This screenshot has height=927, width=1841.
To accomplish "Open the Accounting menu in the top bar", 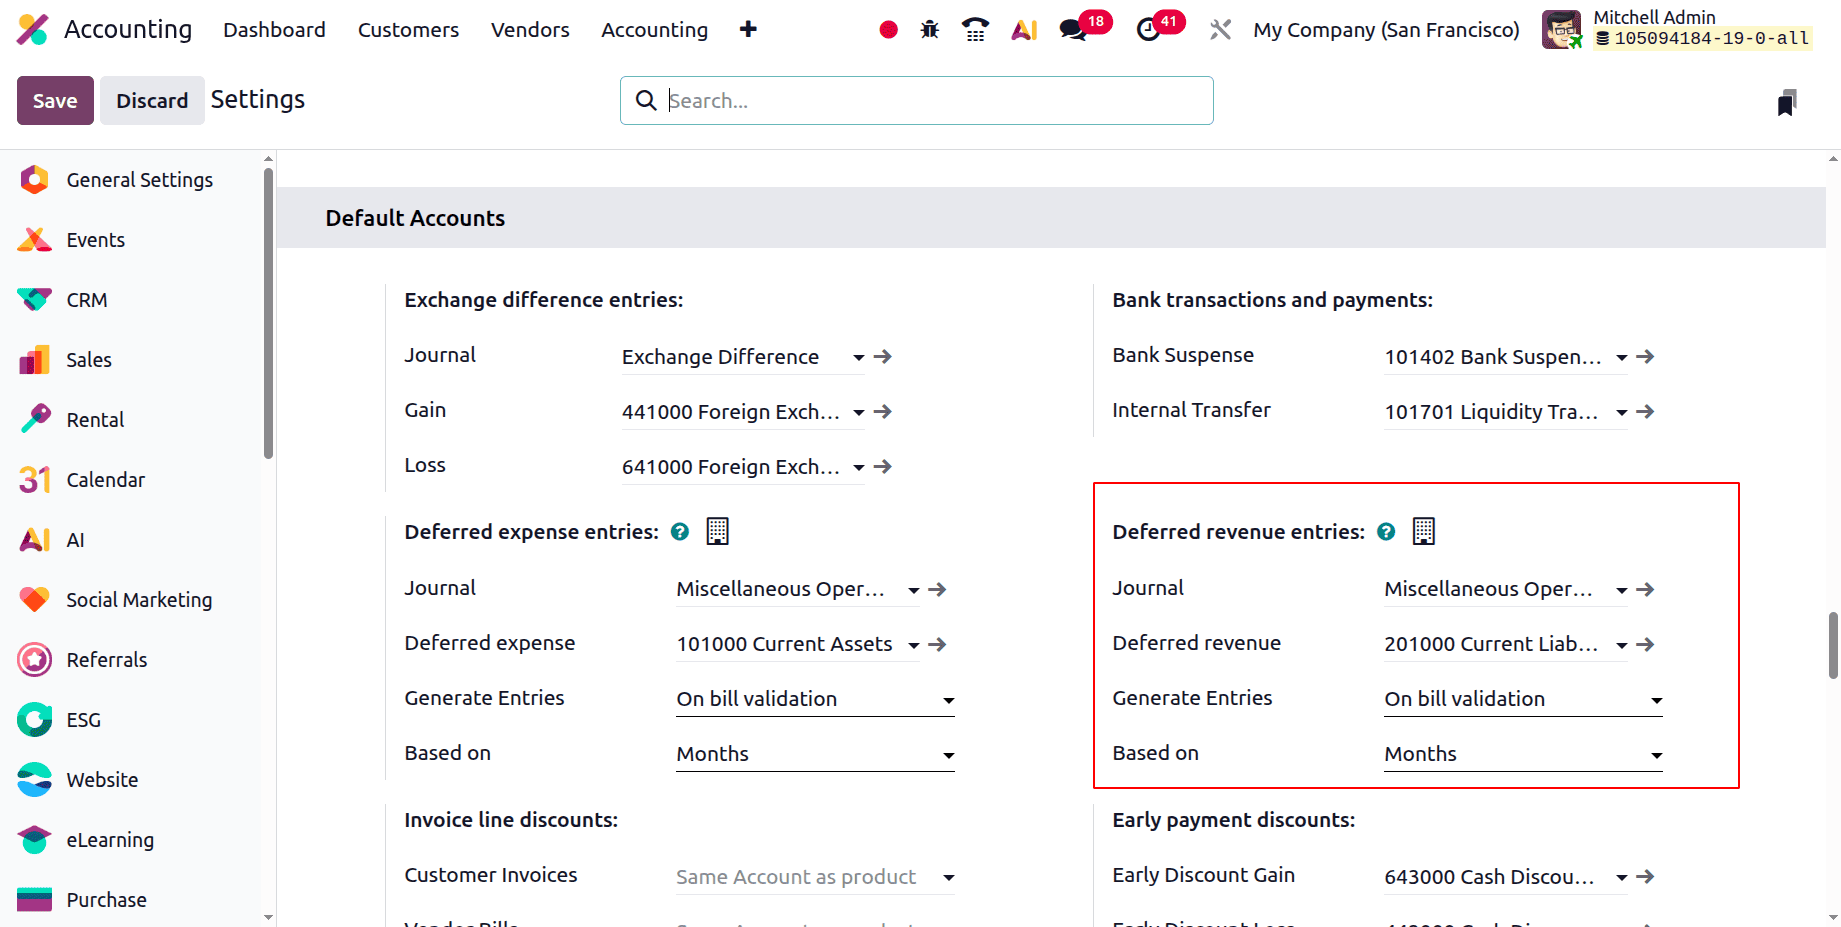I will coord(654,30).
